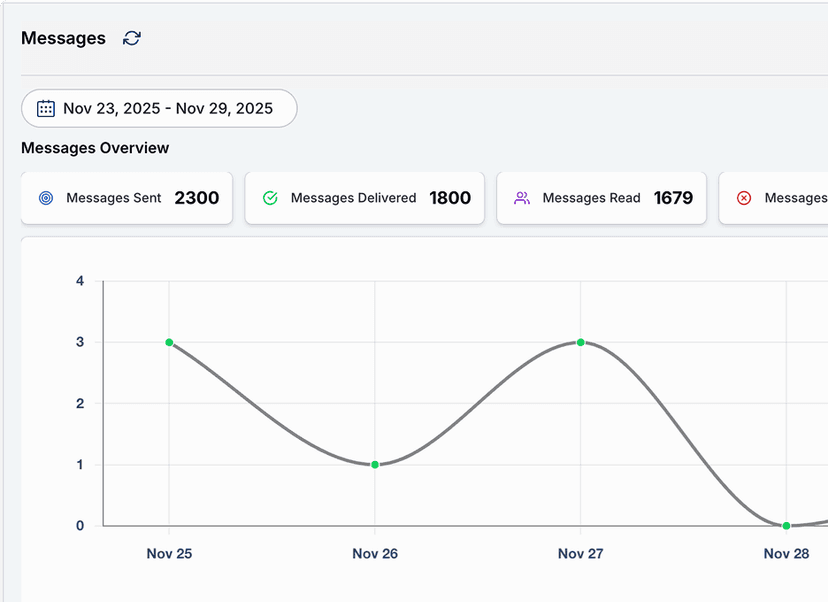Screen dimensions: 828x602
Task: Click the green point at Nov 26 on the chart
Action: click(375, 464)
